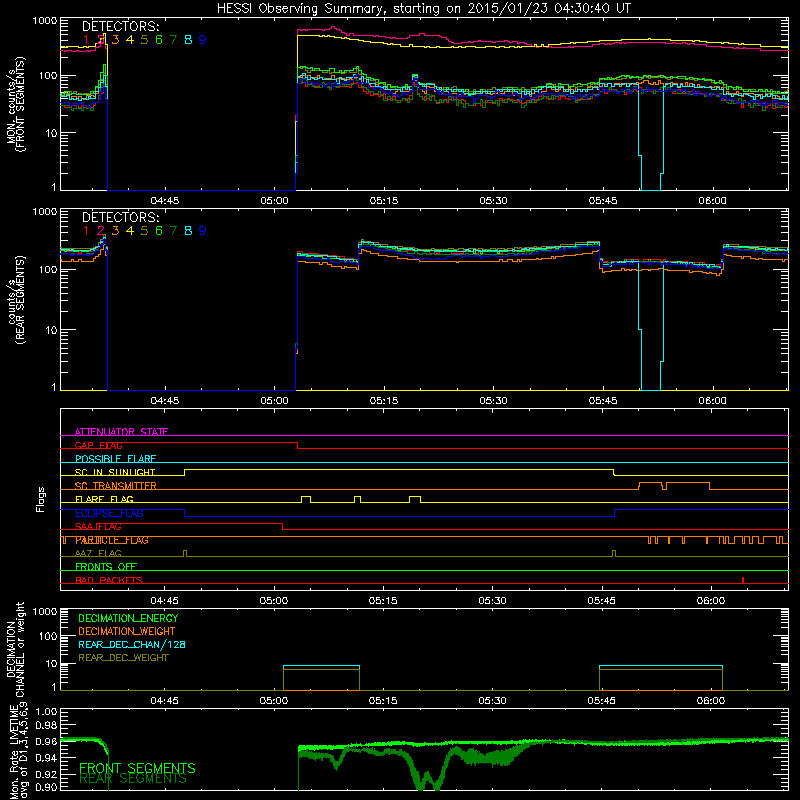Click the ATTENUATOR STATE flag label
Screen dimensions: 800x800
[121, 432]
